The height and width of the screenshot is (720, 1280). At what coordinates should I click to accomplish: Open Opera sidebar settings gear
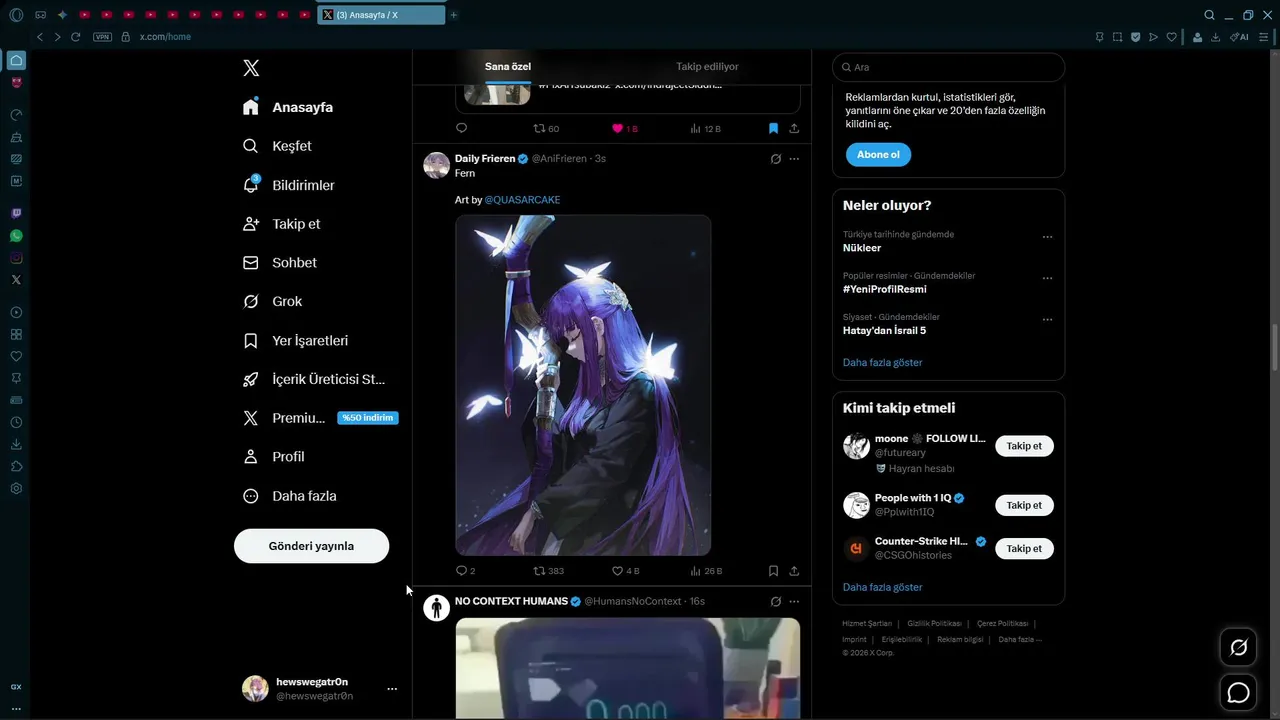coord(16,488)
